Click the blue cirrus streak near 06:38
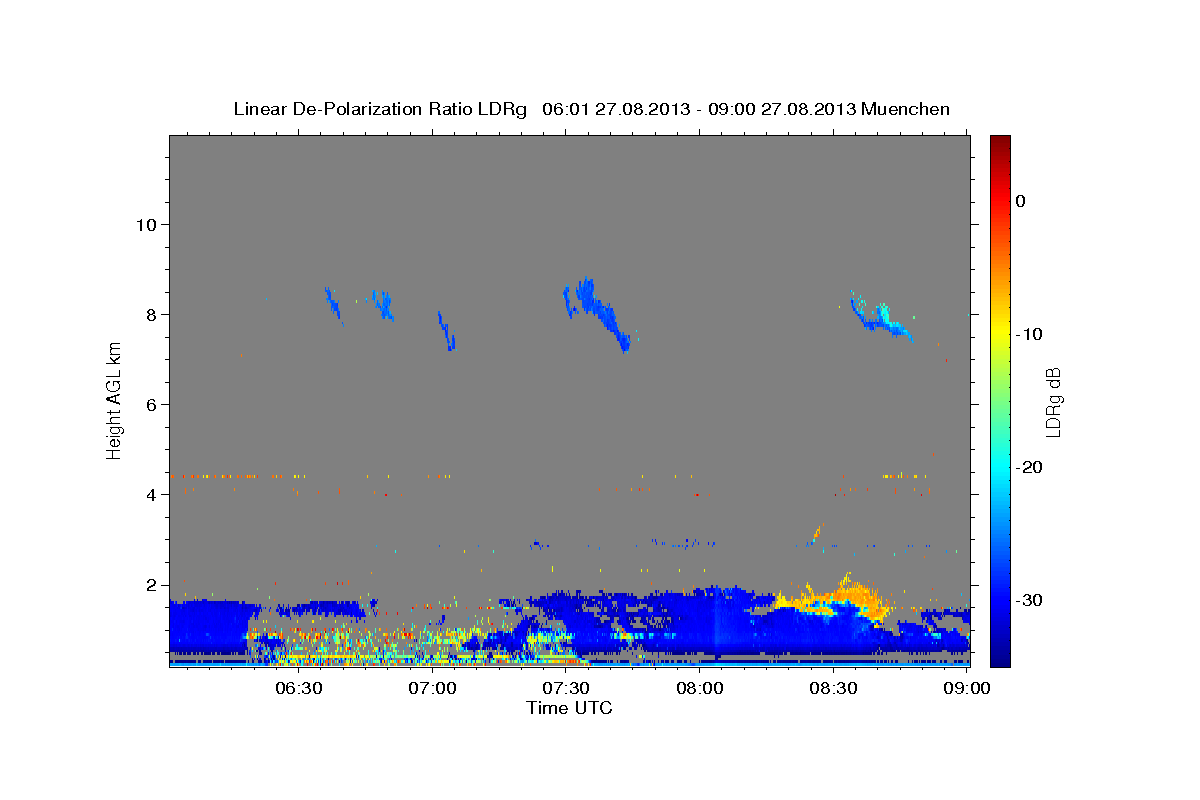Image resolution: width=1200 pixels, height=800 pixels. [333, 303]
